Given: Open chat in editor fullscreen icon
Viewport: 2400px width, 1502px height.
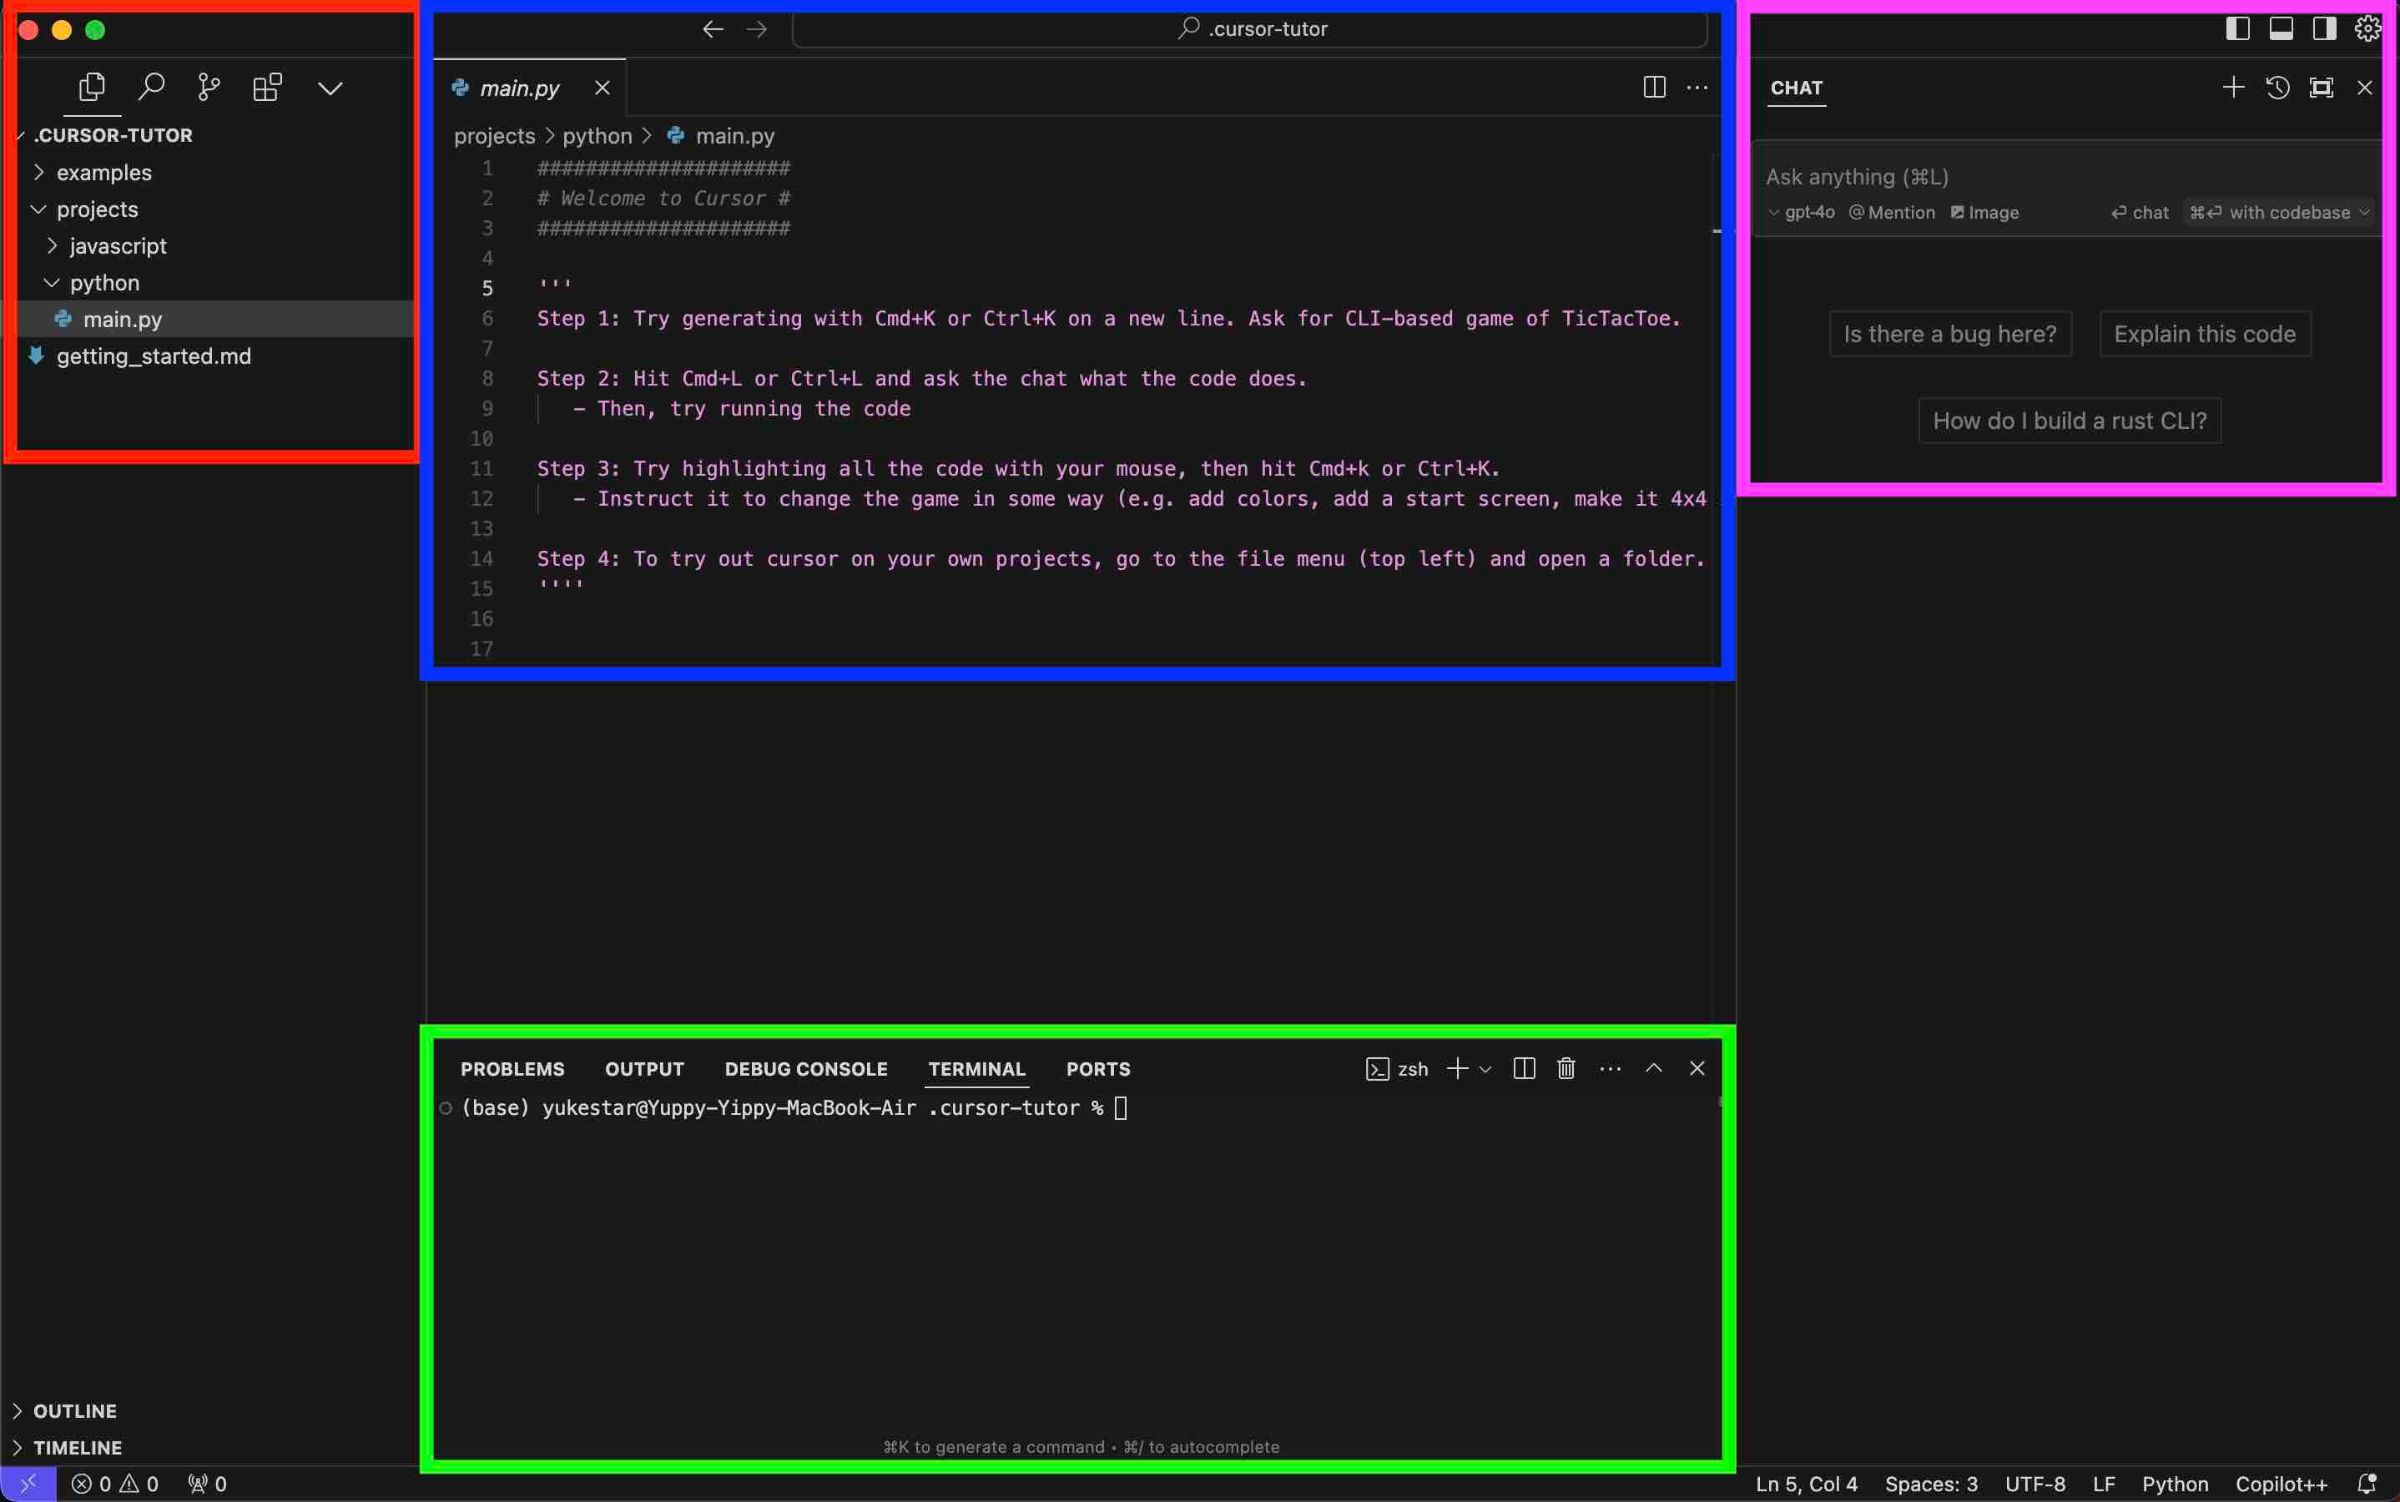Looking at the screenshot, I should (2321, 87).
